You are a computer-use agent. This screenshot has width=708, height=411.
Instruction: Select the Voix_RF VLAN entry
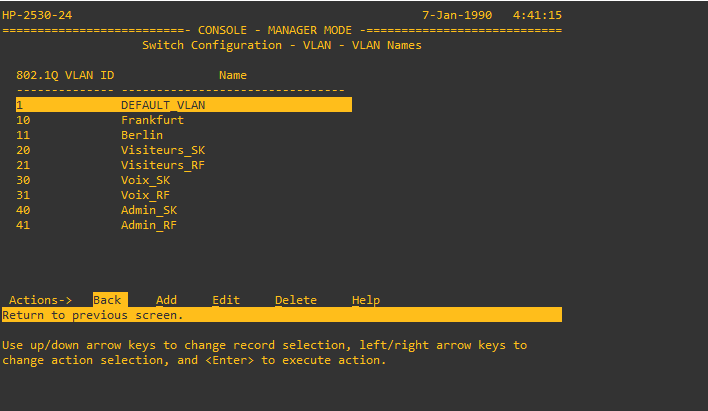(145, 195)
